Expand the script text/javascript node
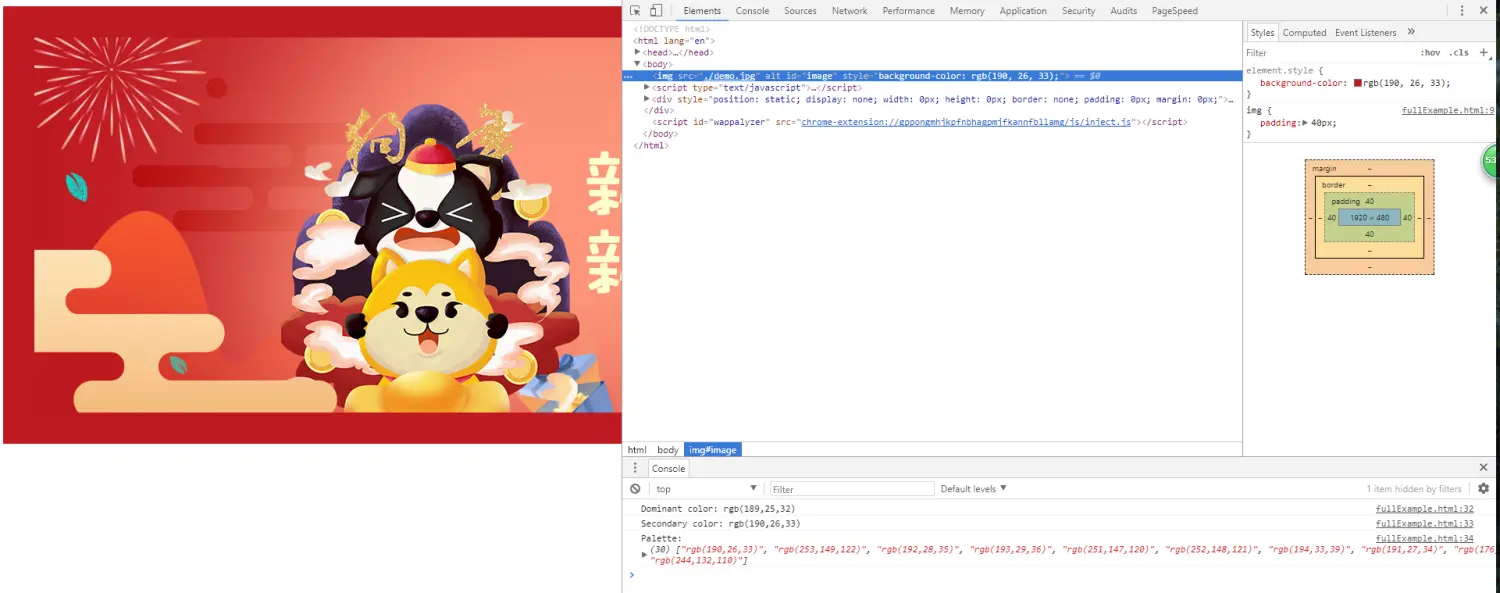1500x593 pixels. tap(647, 87)
